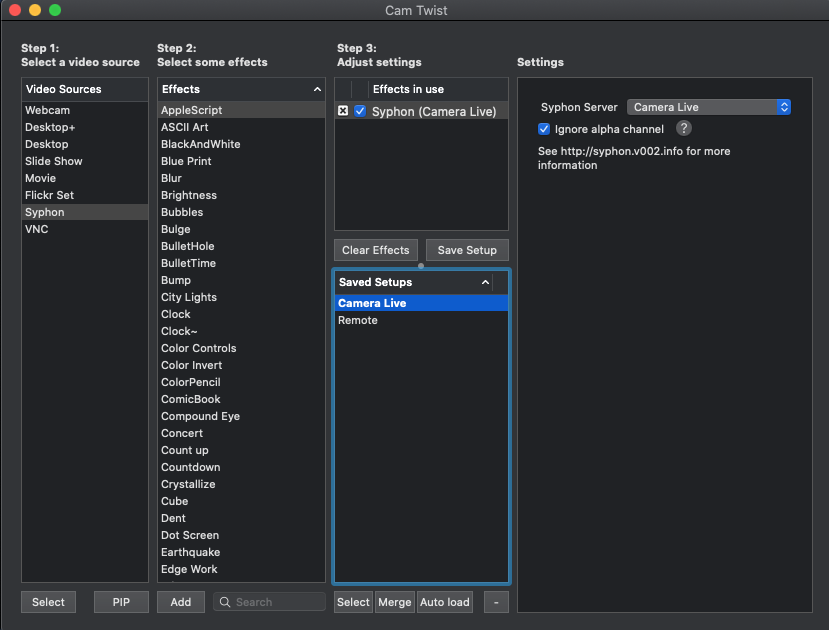Click the minus button to delete setup
The width and height of the screenshot is (829, 630).
pyautogui.click(x=496, y=602)
